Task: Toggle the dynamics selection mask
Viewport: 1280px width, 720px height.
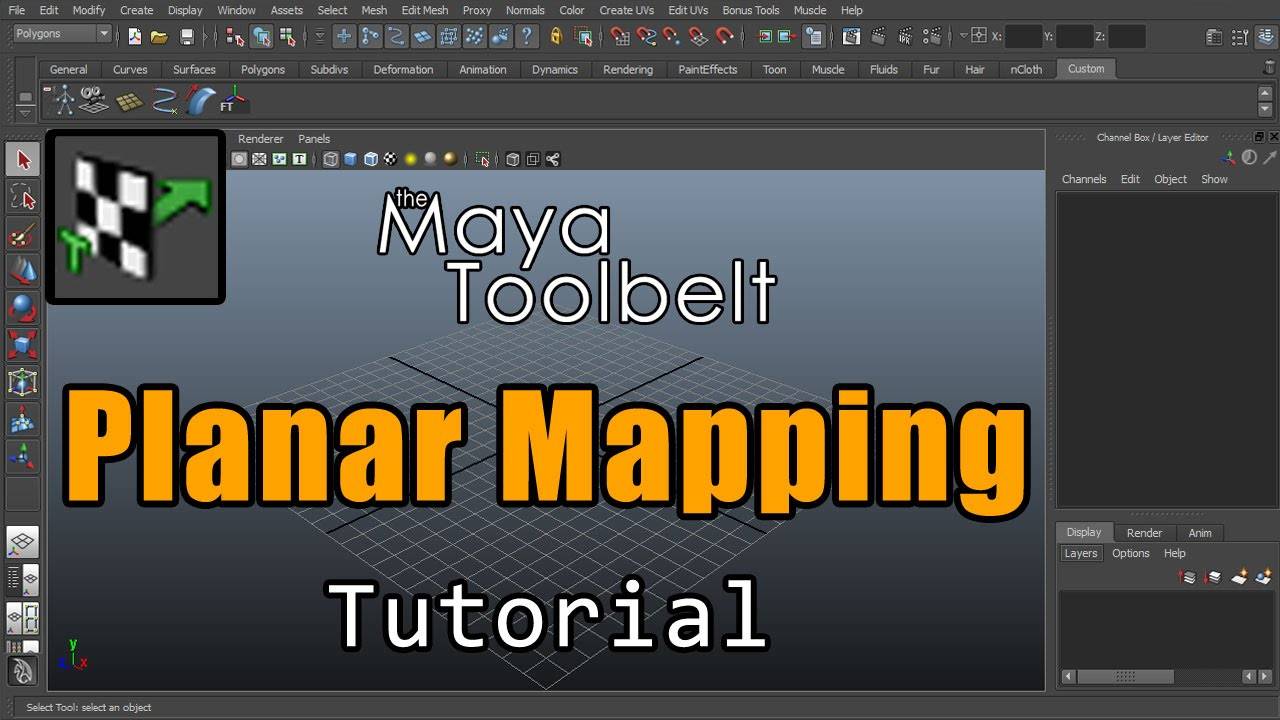Action: (x=475, y=37)
